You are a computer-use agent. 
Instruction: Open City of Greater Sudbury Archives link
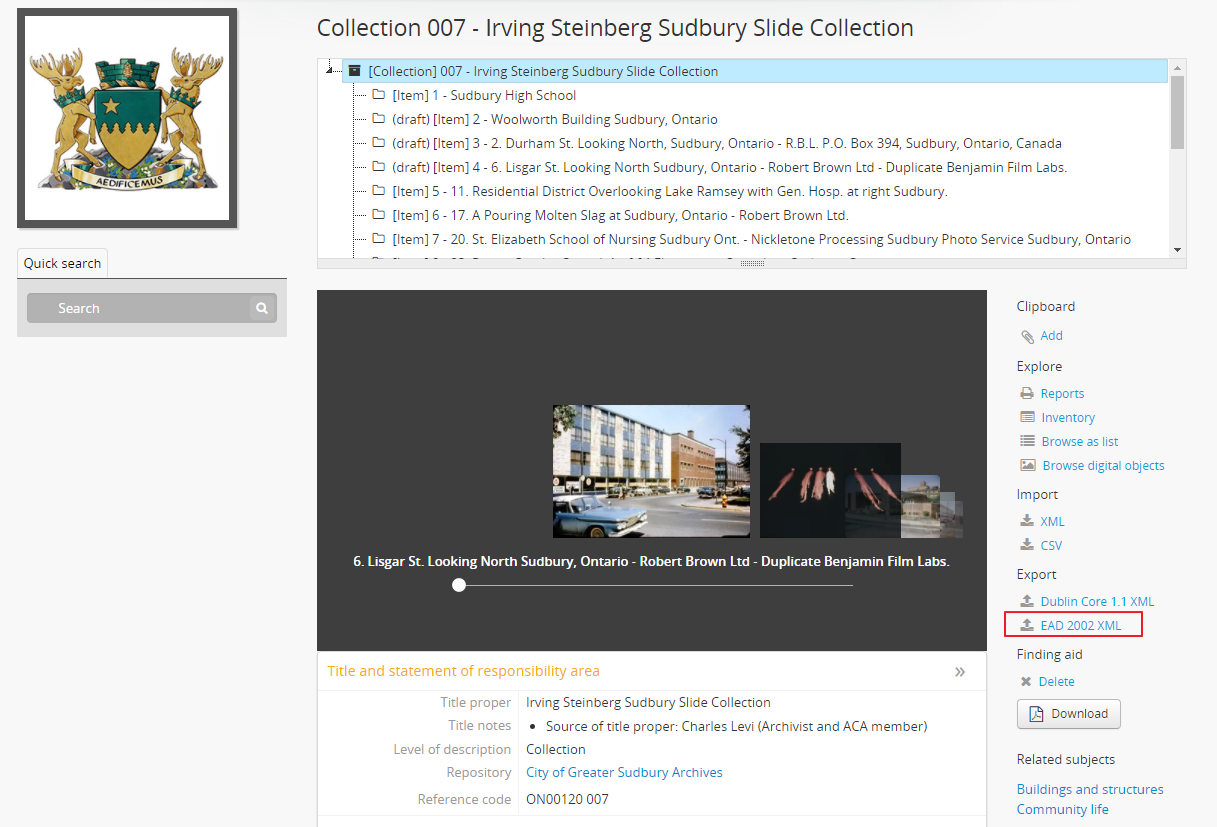tap(624, 773)
